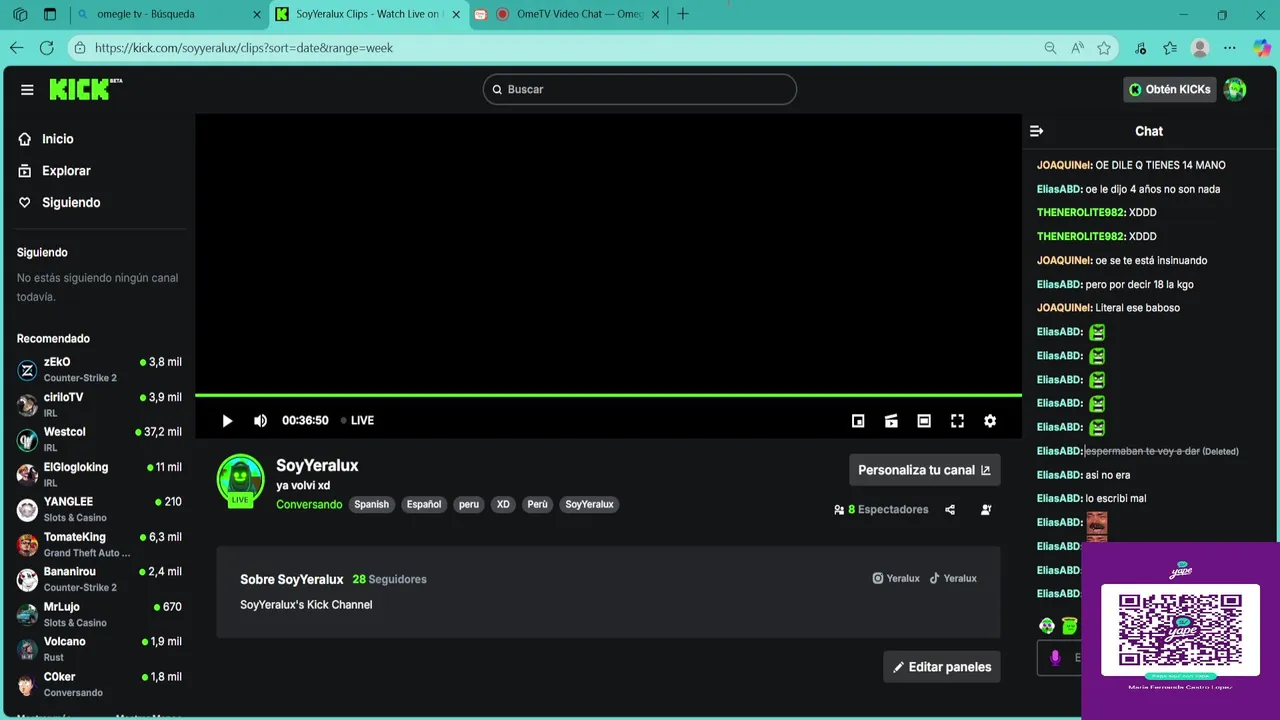Select the Español tag
1280x720 pixels.
coord(424,505)
